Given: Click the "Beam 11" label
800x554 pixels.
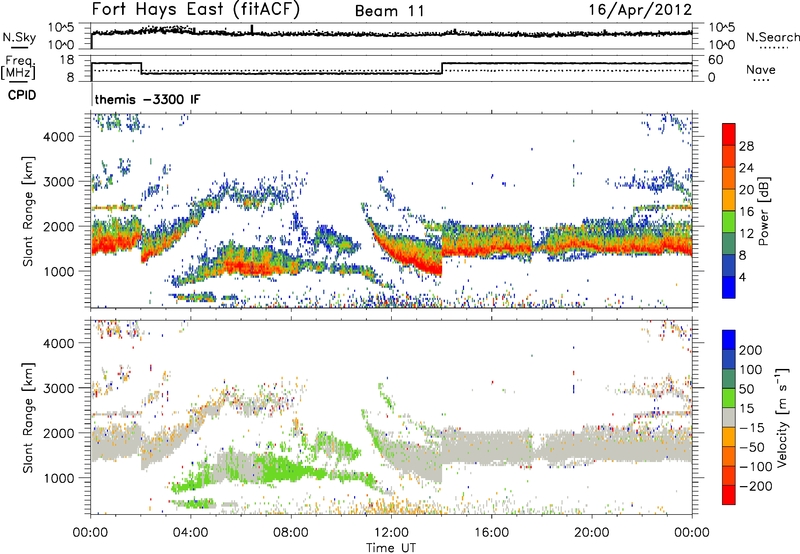Looking at the screenshot, I should coord(389,11).
